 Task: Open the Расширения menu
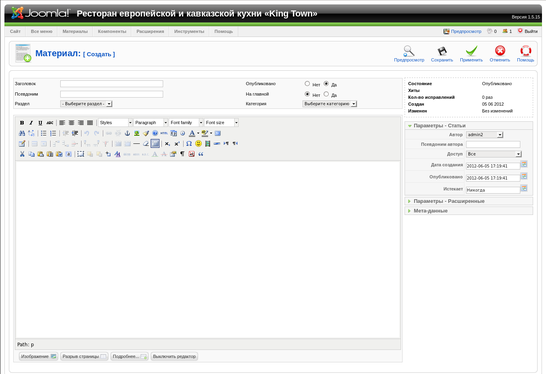pyautogui.click(x=150, y=31)
